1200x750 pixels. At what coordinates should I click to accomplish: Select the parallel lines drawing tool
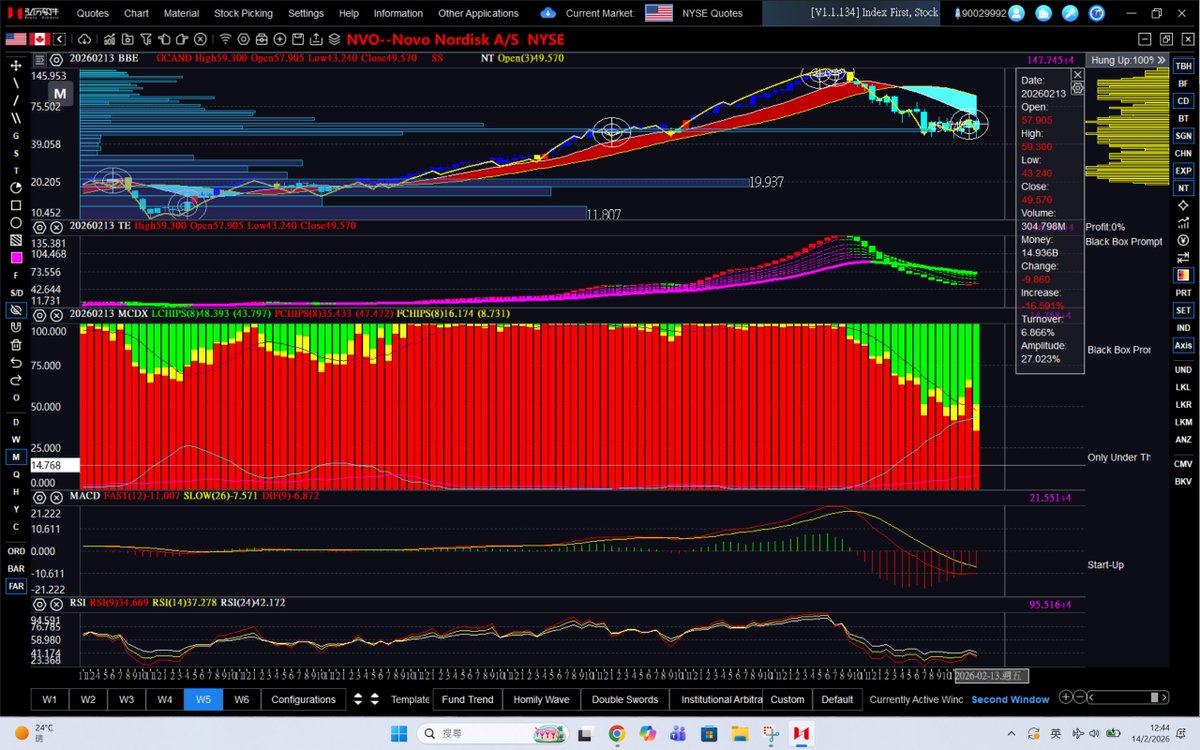click(x=16, y=117)
